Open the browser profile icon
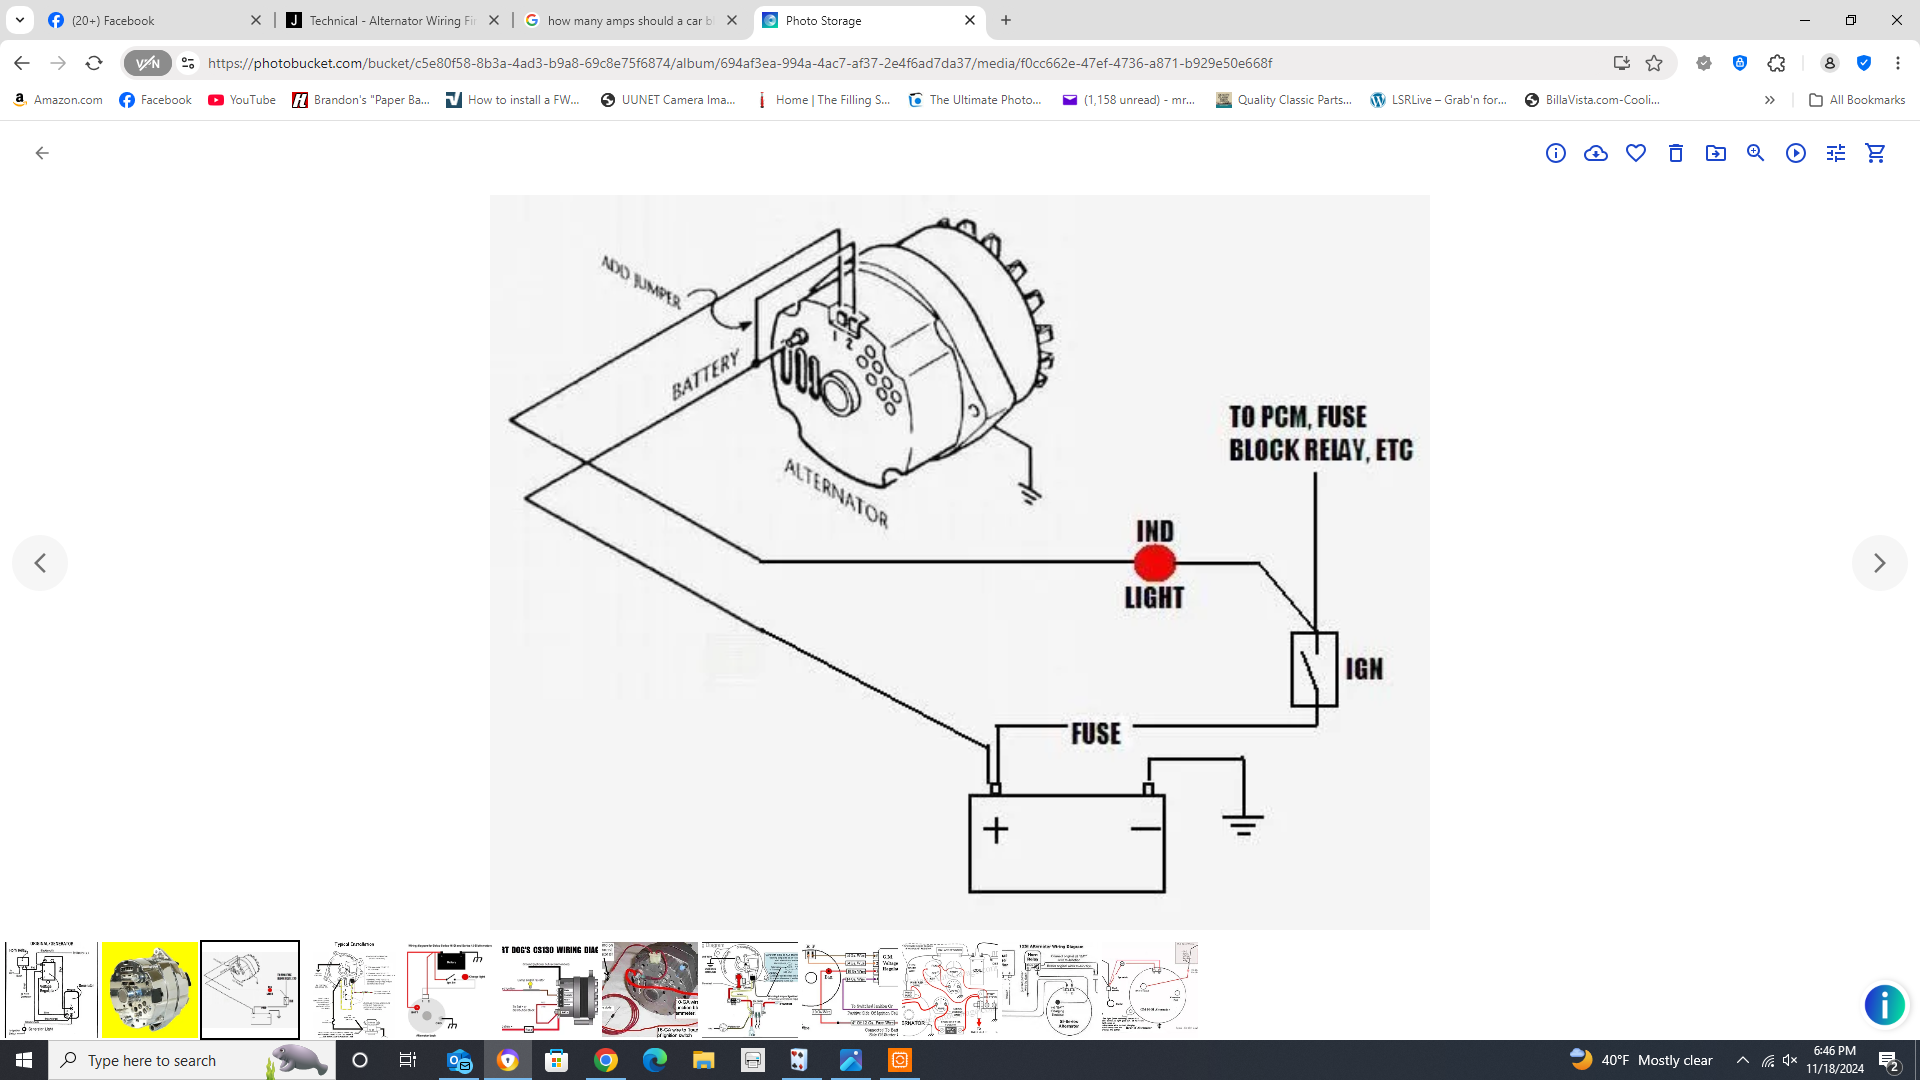Viewport: 1920px width, 1080px height. (1829, 63)
